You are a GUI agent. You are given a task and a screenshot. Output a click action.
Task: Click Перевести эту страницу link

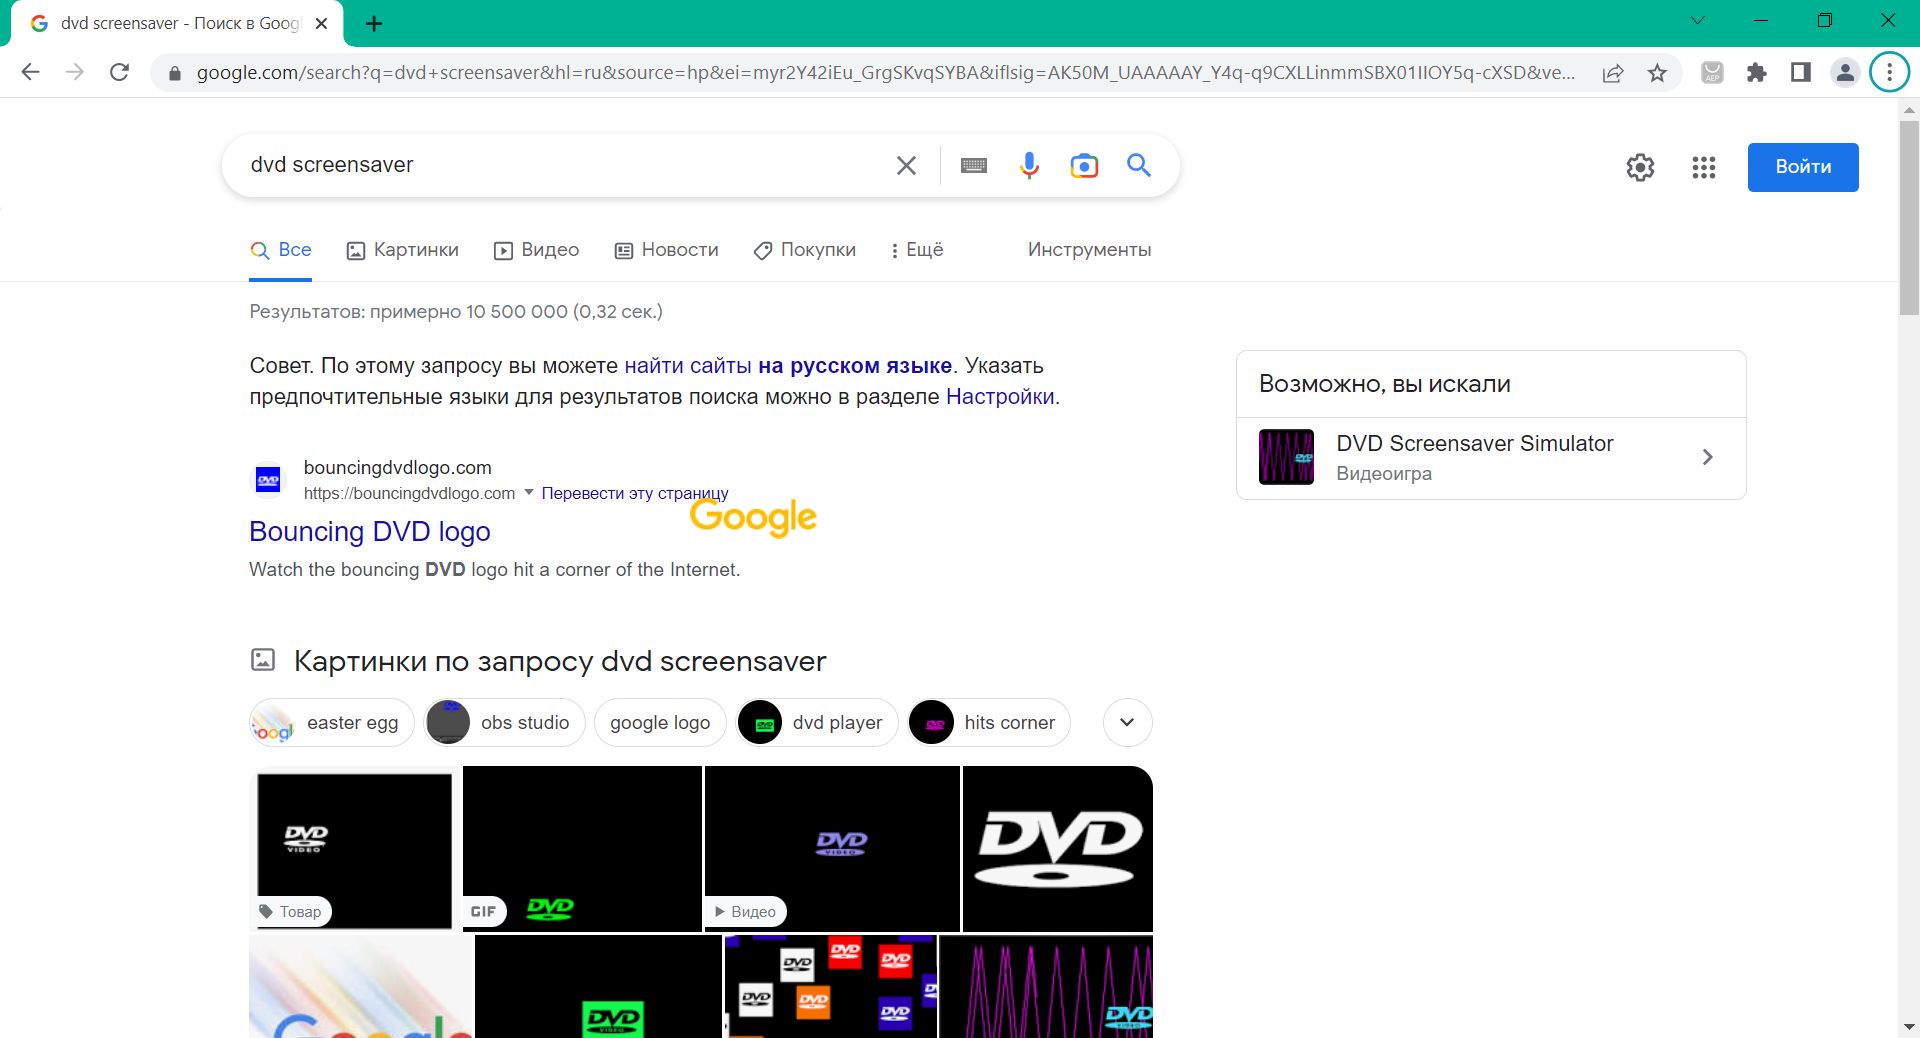pyautogui.click(x=635, y=493)
